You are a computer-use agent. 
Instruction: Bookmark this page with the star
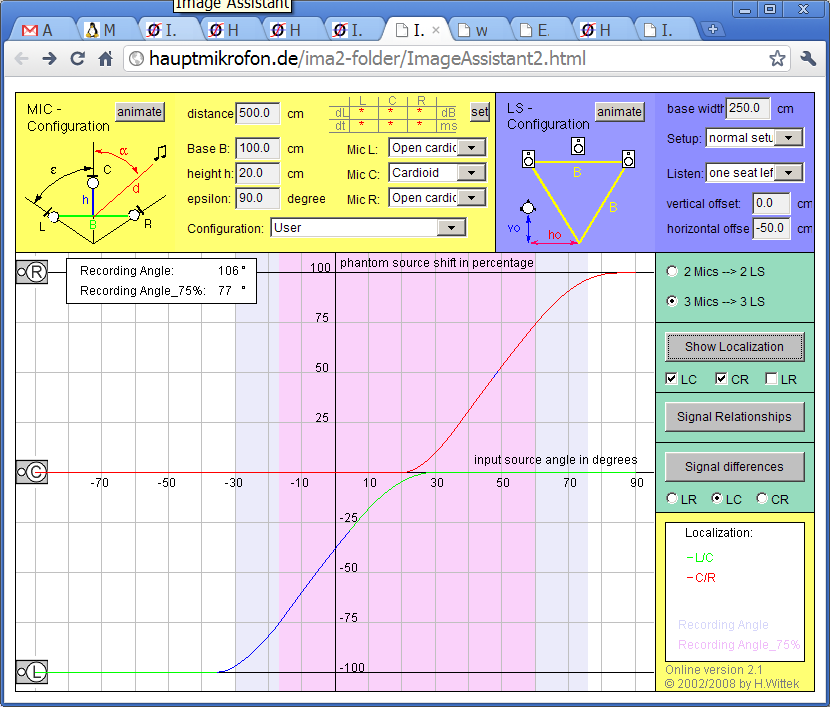click(x=777, y=58)
